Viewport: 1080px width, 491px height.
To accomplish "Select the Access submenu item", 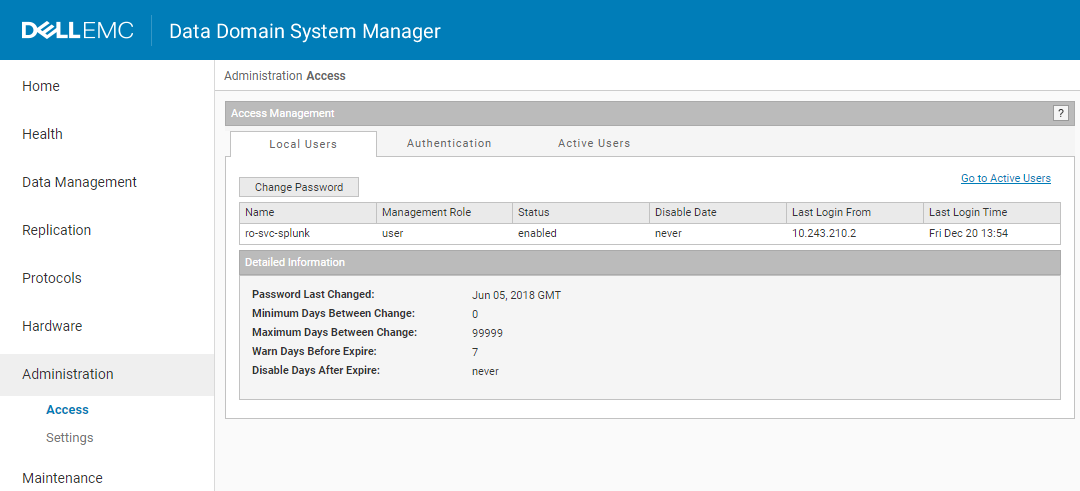I will click(68, 410).
